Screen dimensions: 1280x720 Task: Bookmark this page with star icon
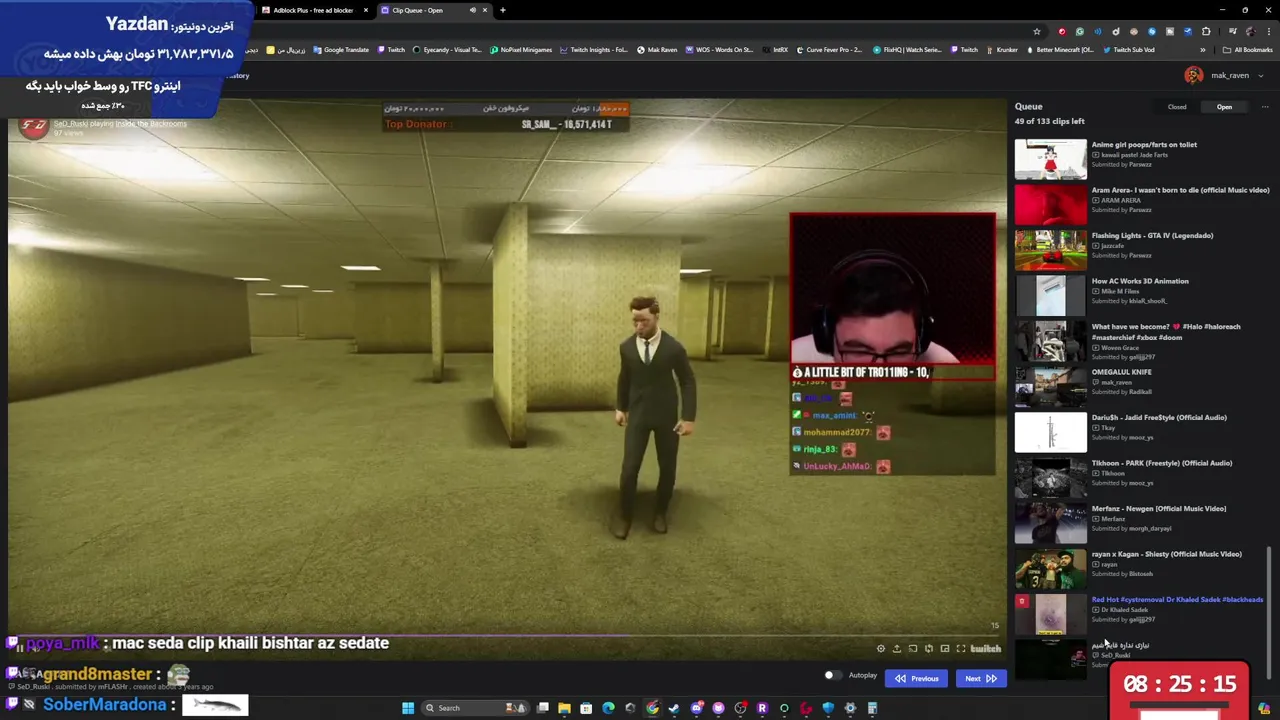[1037, 31]
